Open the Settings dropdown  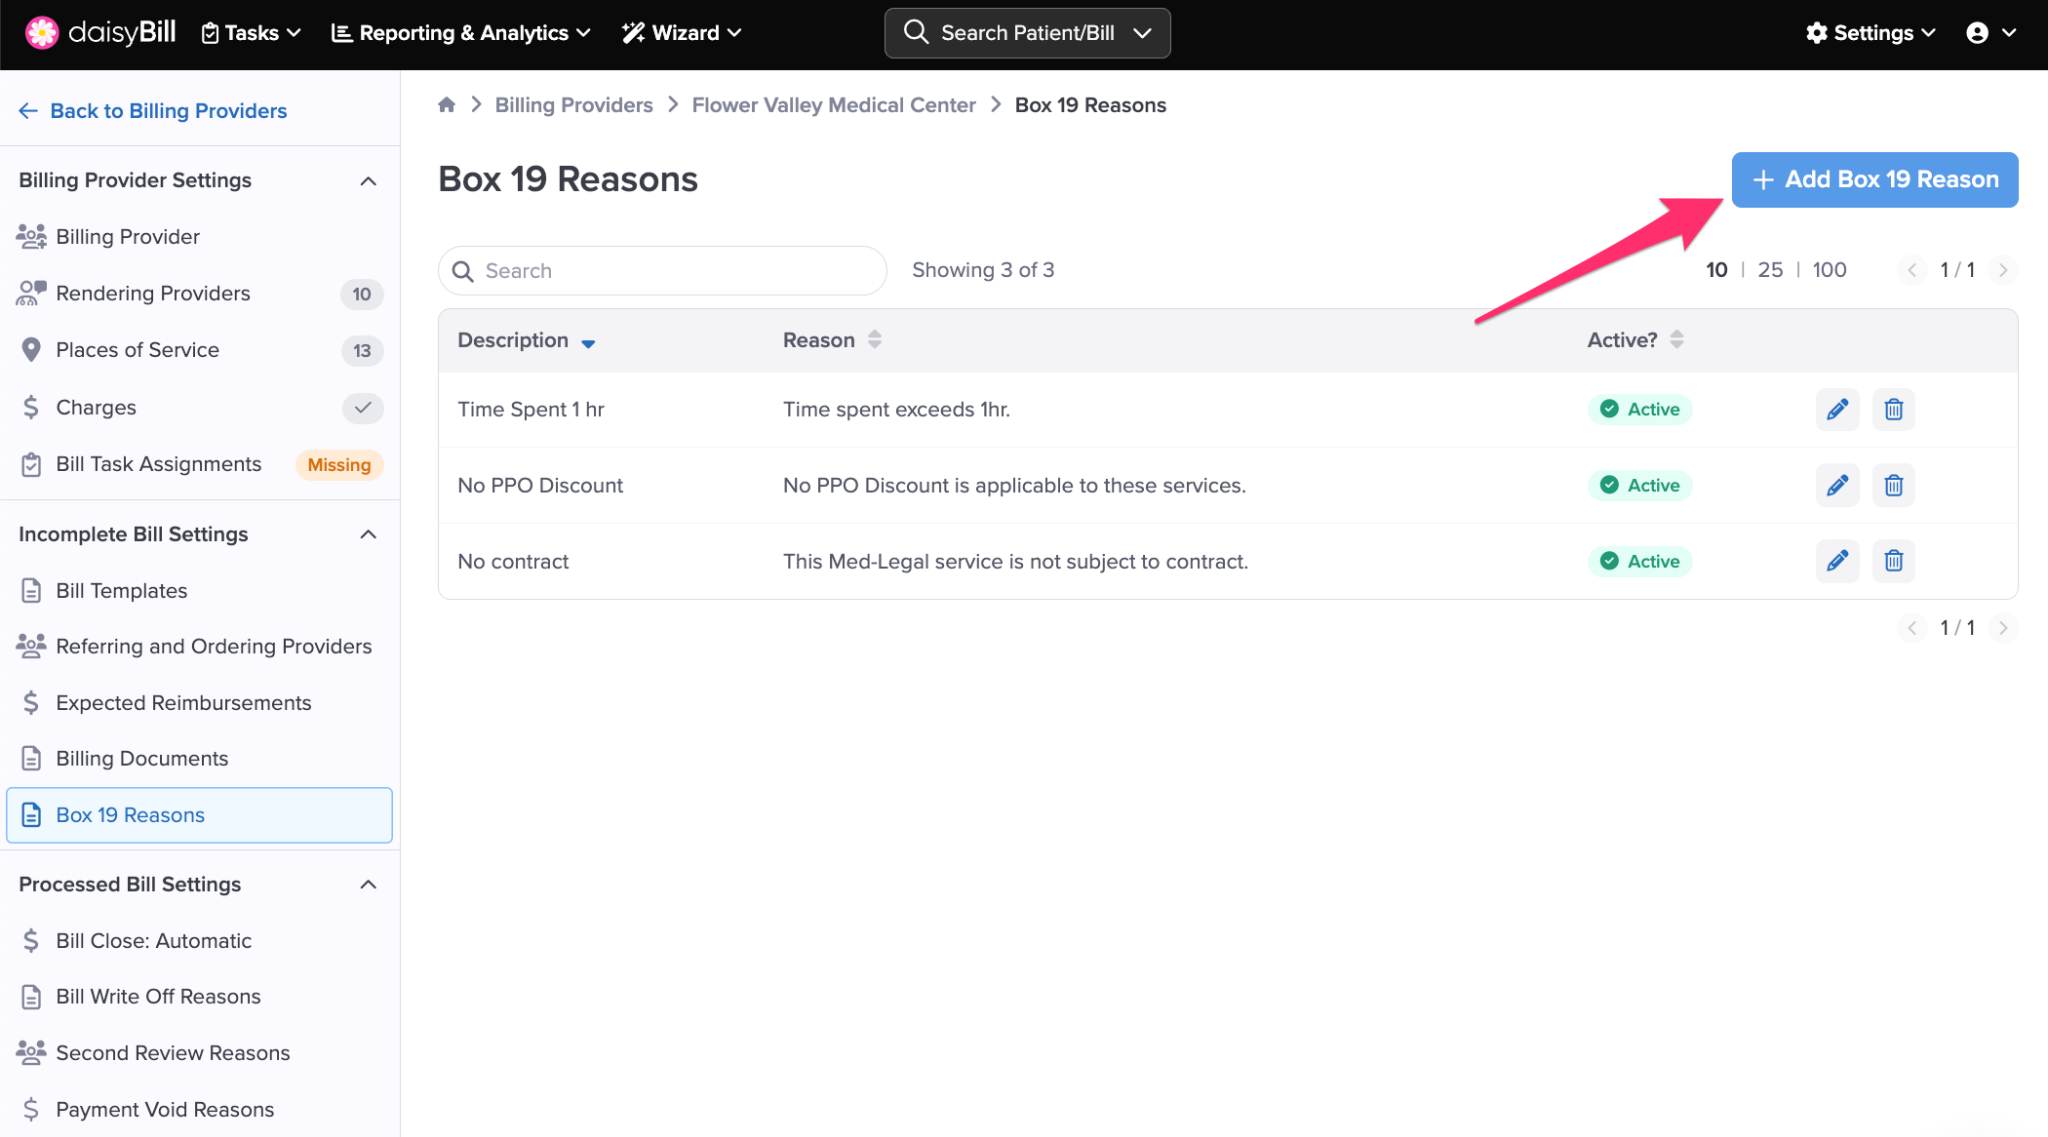point(1871,33)
